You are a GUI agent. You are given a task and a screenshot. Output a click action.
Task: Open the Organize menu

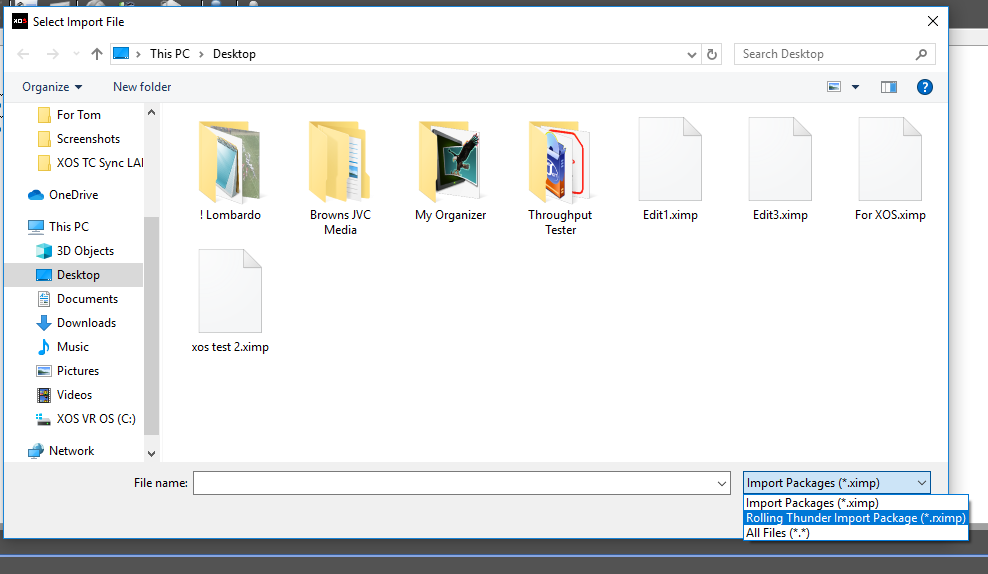pyautogui.click(x=52, y=87)
